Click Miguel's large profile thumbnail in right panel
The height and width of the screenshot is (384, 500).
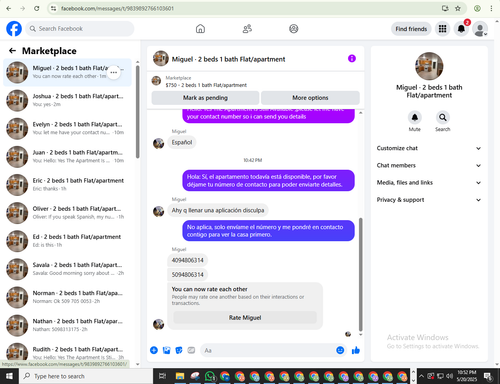coord(429,66)
